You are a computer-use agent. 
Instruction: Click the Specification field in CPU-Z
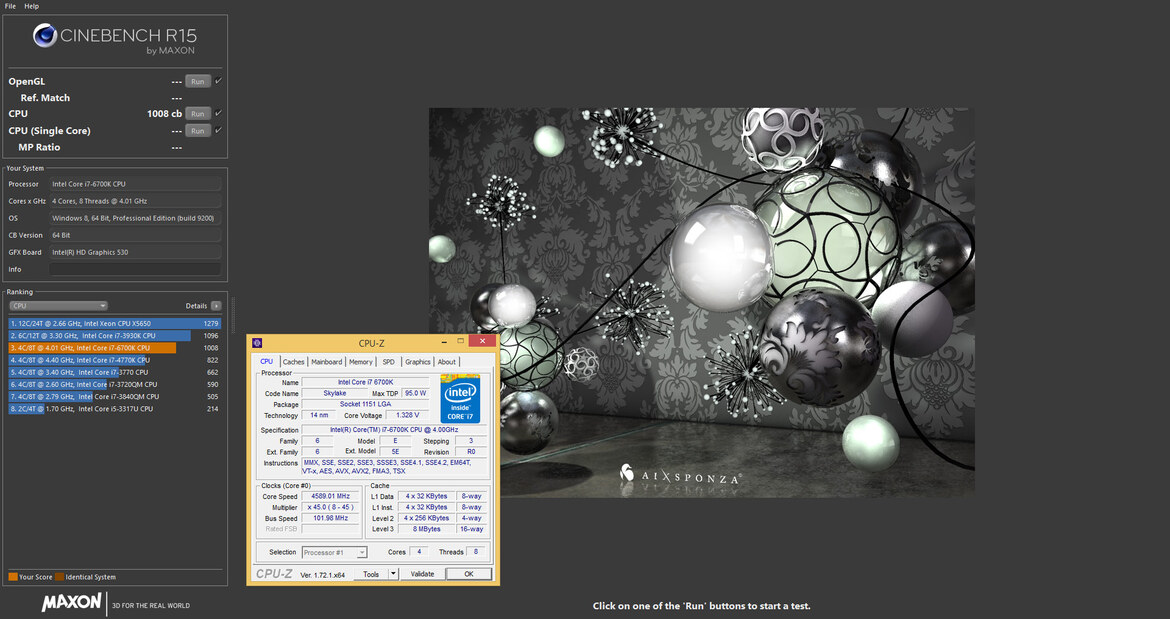(x=394, y=430)
